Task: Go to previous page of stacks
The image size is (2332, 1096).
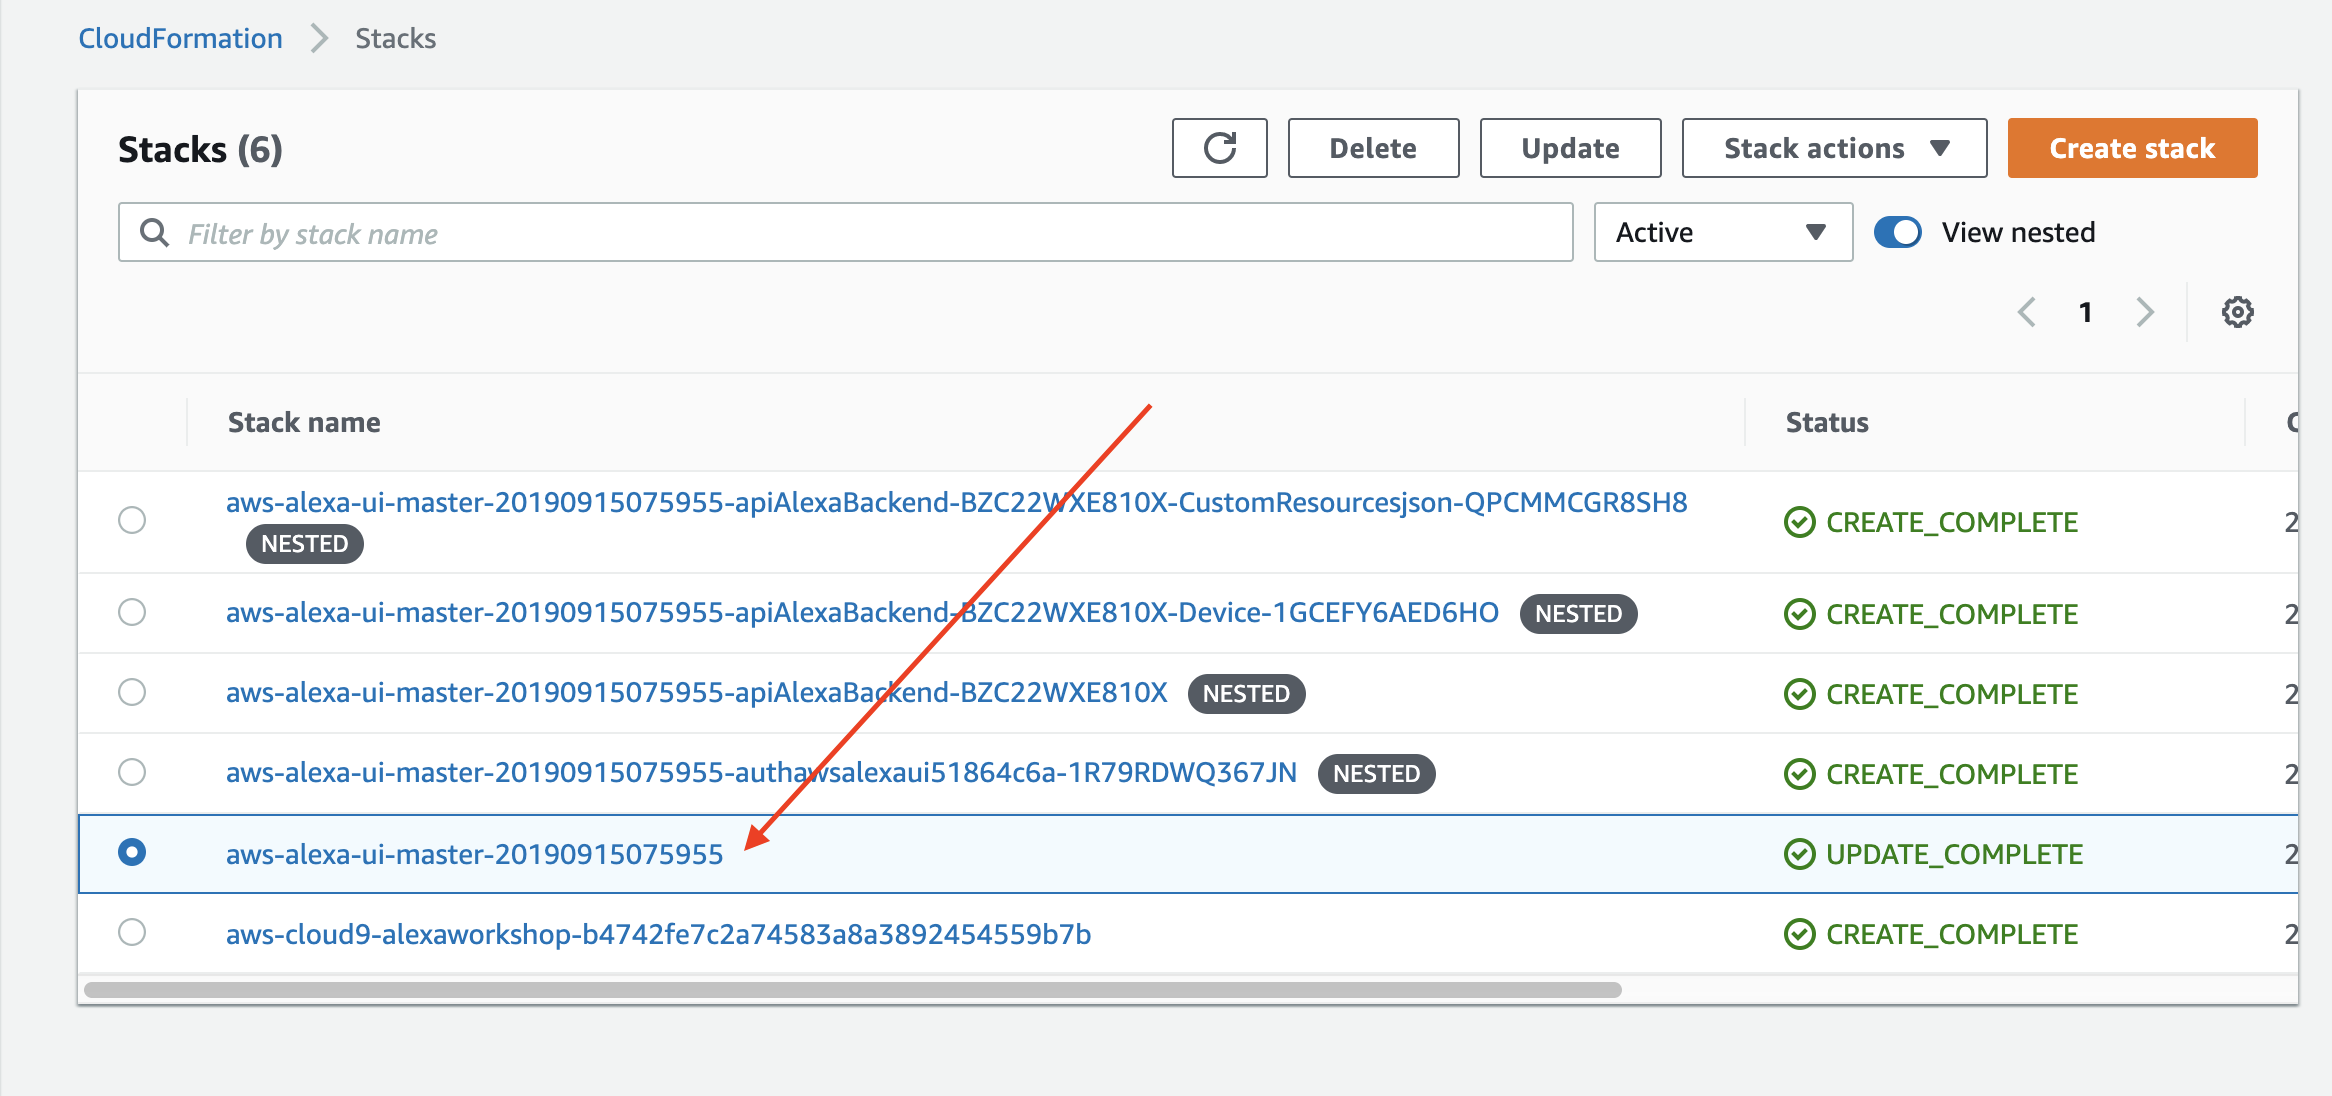Action: (2027, 312)
